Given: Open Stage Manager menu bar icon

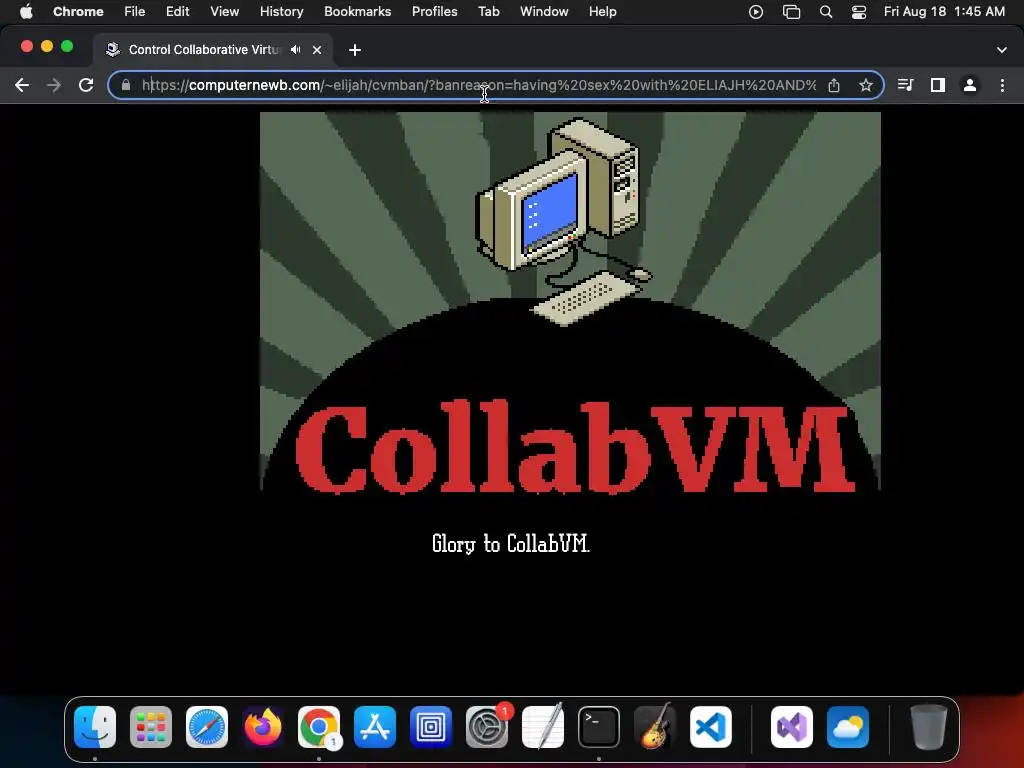Looking at the screenshot, I should (791, 12).
